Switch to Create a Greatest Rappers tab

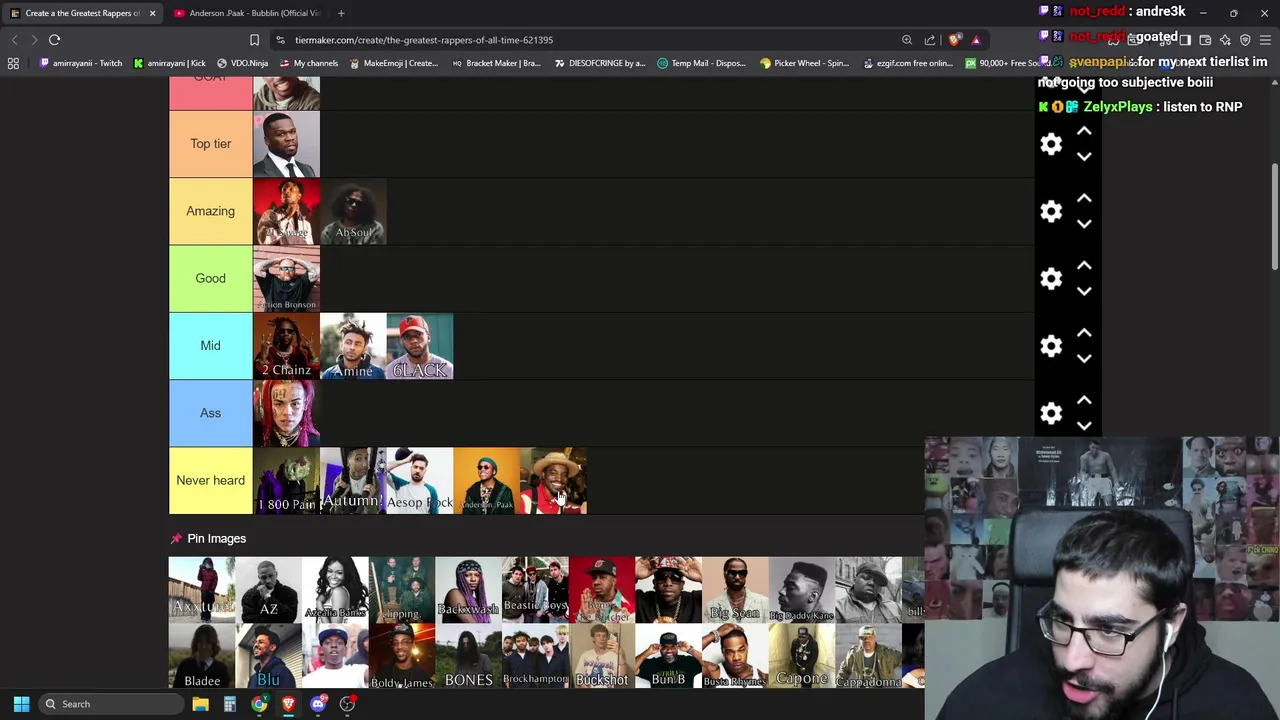pos(82,13)
